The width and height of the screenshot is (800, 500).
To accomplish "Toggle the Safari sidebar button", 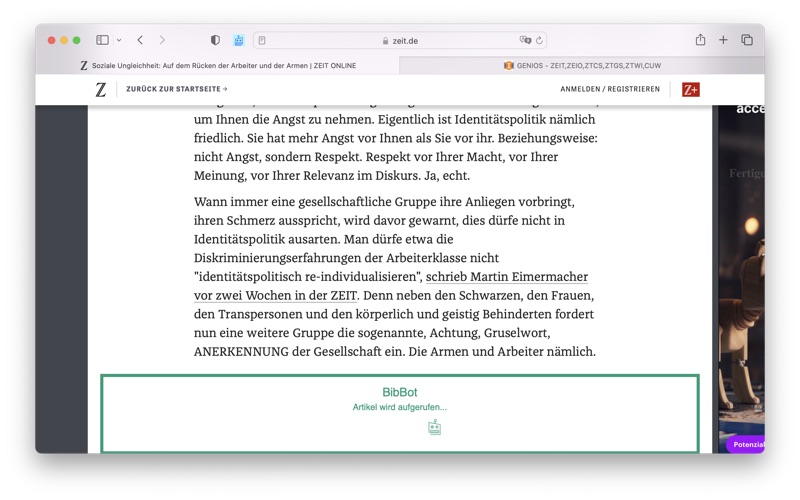I will click(x=102, y=40).
